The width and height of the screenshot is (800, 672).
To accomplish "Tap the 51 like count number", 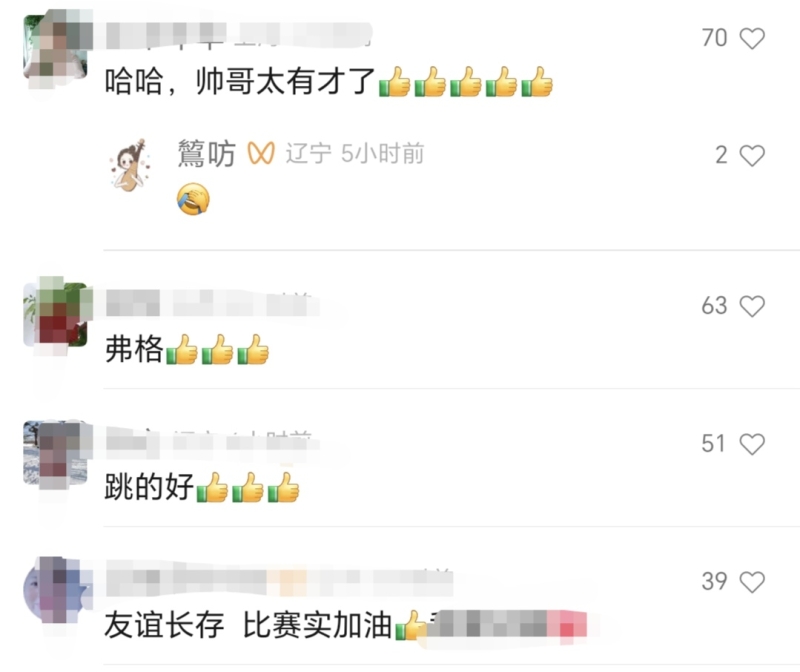I will (713, 444).
